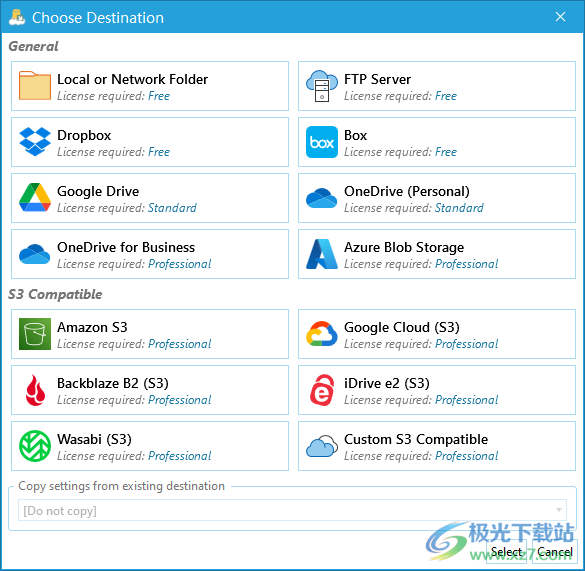This screenshot has height=571, width=585.
Task: Choose the FTP Server title text
Action: click(x=377, y=79)
